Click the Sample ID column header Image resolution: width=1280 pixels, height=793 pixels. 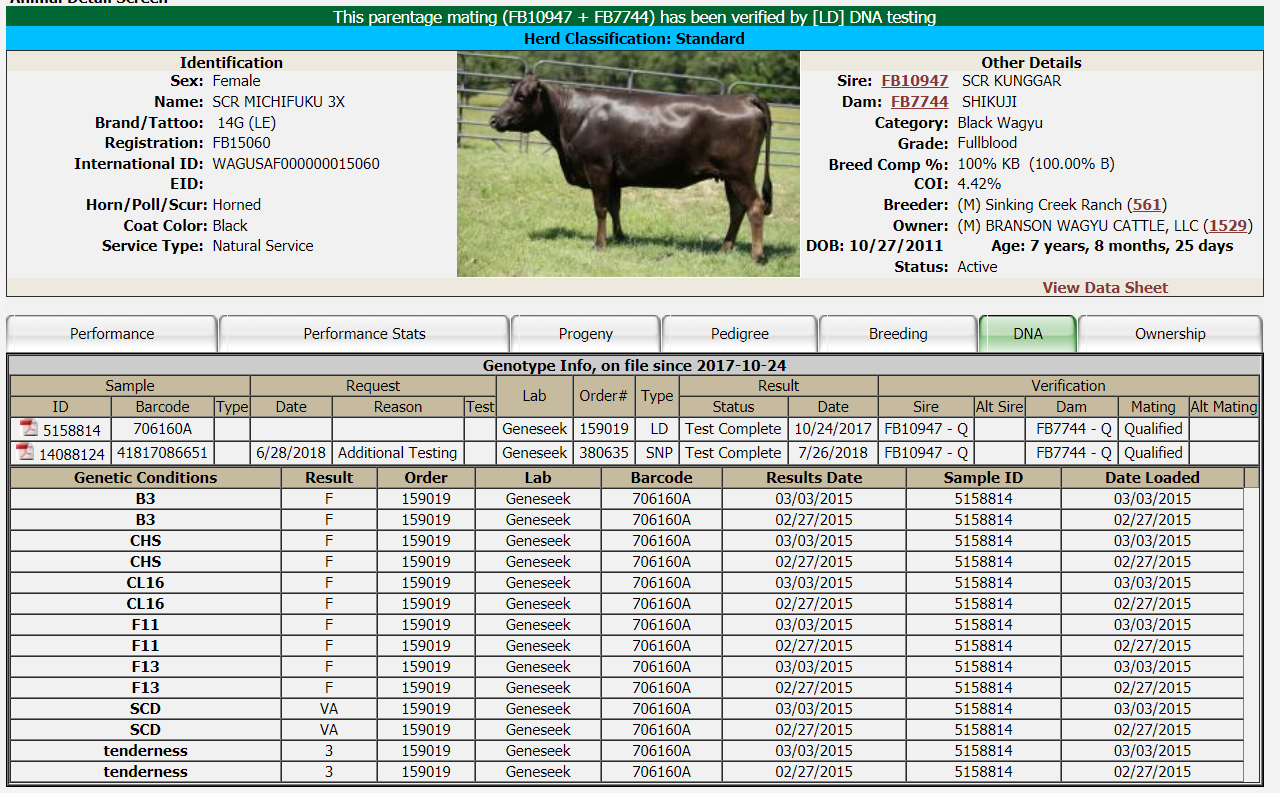983,478
